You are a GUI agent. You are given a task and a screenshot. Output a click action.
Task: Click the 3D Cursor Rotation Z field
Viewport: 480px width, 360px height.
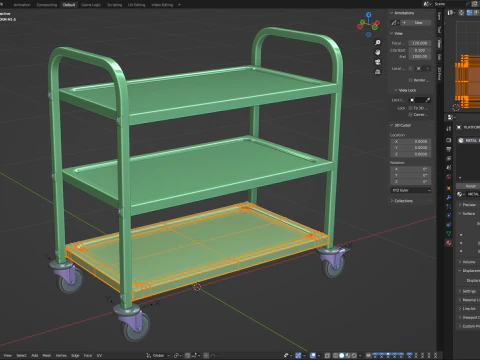click(x=411, y=182)
